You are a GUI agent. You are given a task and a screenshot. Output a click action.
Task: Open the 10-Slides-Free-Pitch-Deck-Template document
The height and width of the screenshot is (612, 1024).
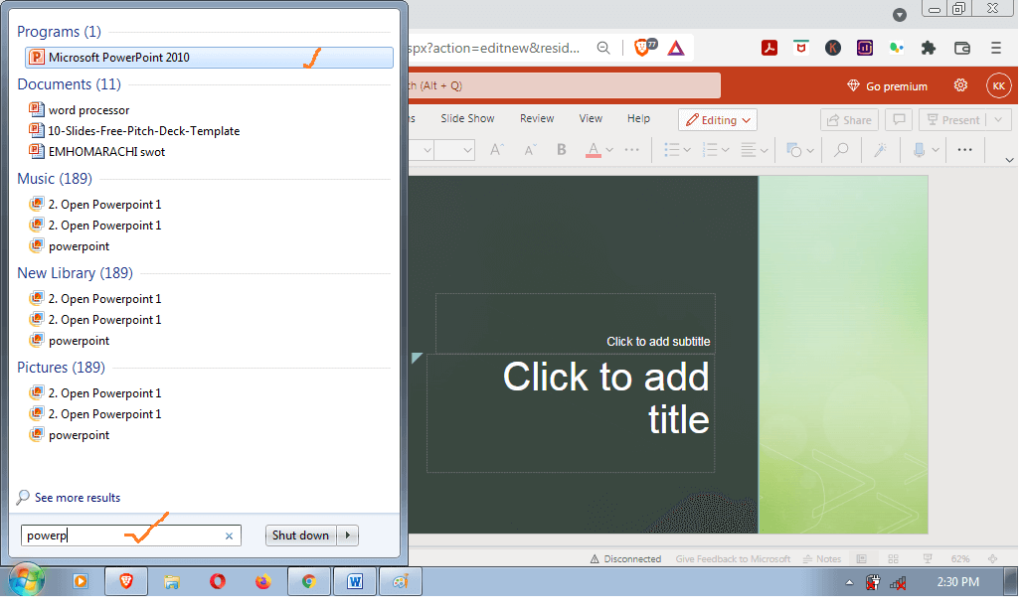tap(144, 131)
